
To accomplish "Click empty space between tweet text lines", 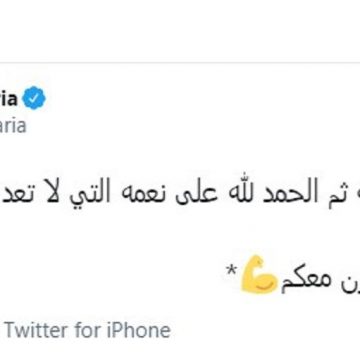I will click(180, 233).
